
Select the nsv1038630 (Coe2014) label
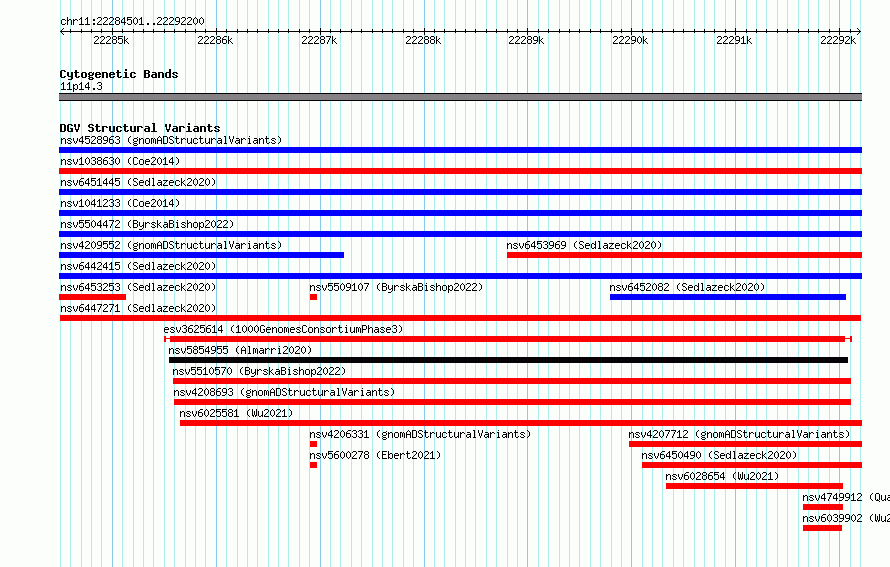pyautogui.click(x=120, y=161)
